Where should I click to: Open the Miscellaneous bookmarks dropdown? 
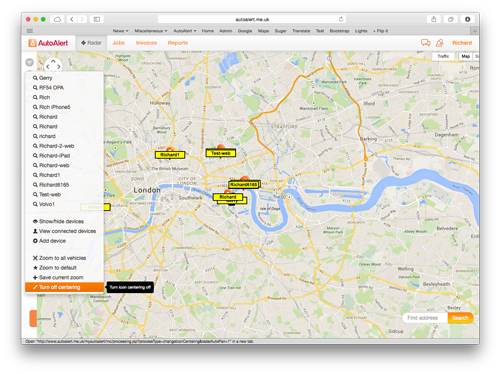click(151, 31)
